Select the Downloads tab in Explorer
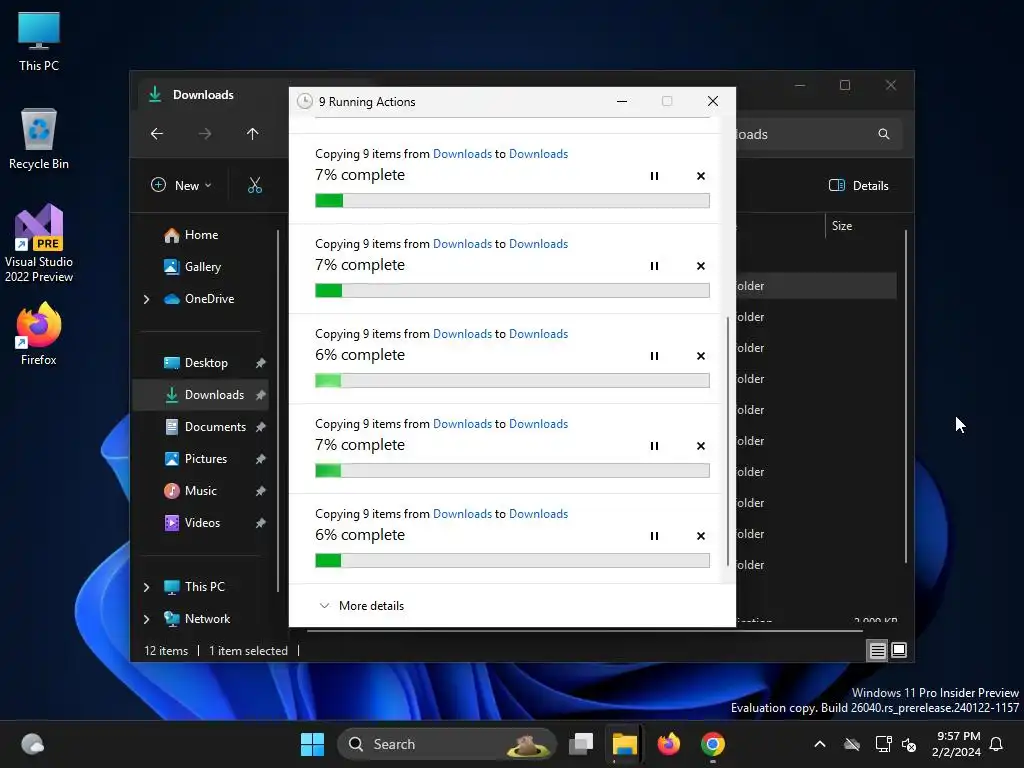The width and height of the screenshot is (1024, 768). click(x=202, y=95)
